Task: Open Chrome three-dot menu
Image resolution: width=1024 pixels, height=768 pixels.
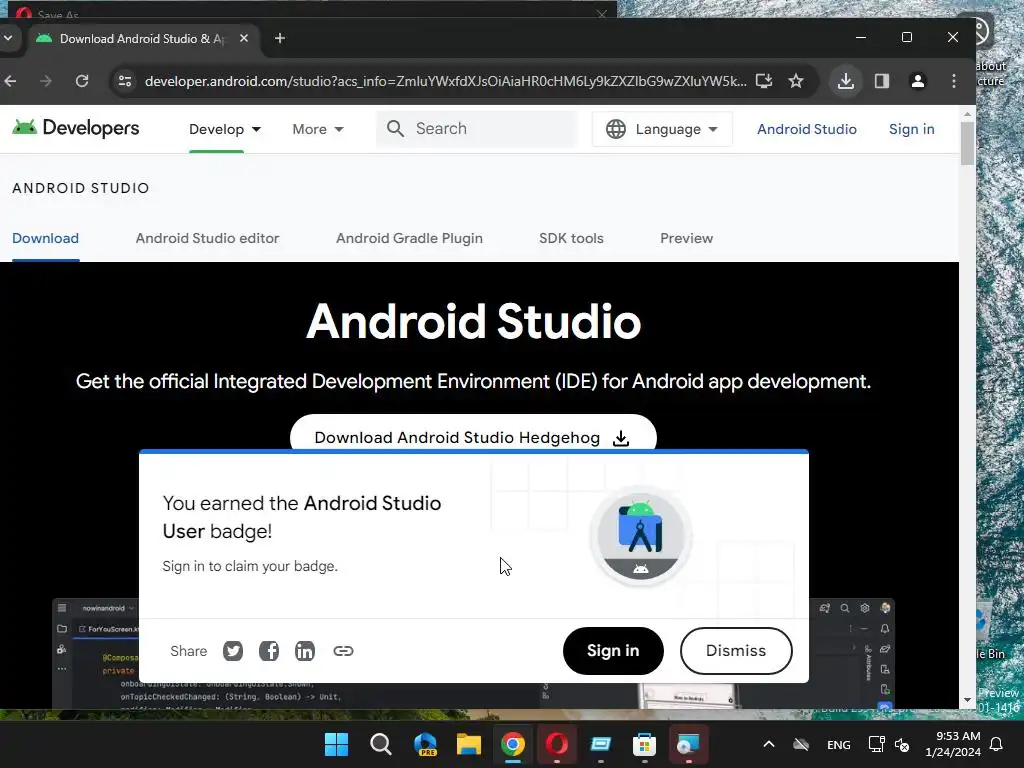Action: point(953,81)
